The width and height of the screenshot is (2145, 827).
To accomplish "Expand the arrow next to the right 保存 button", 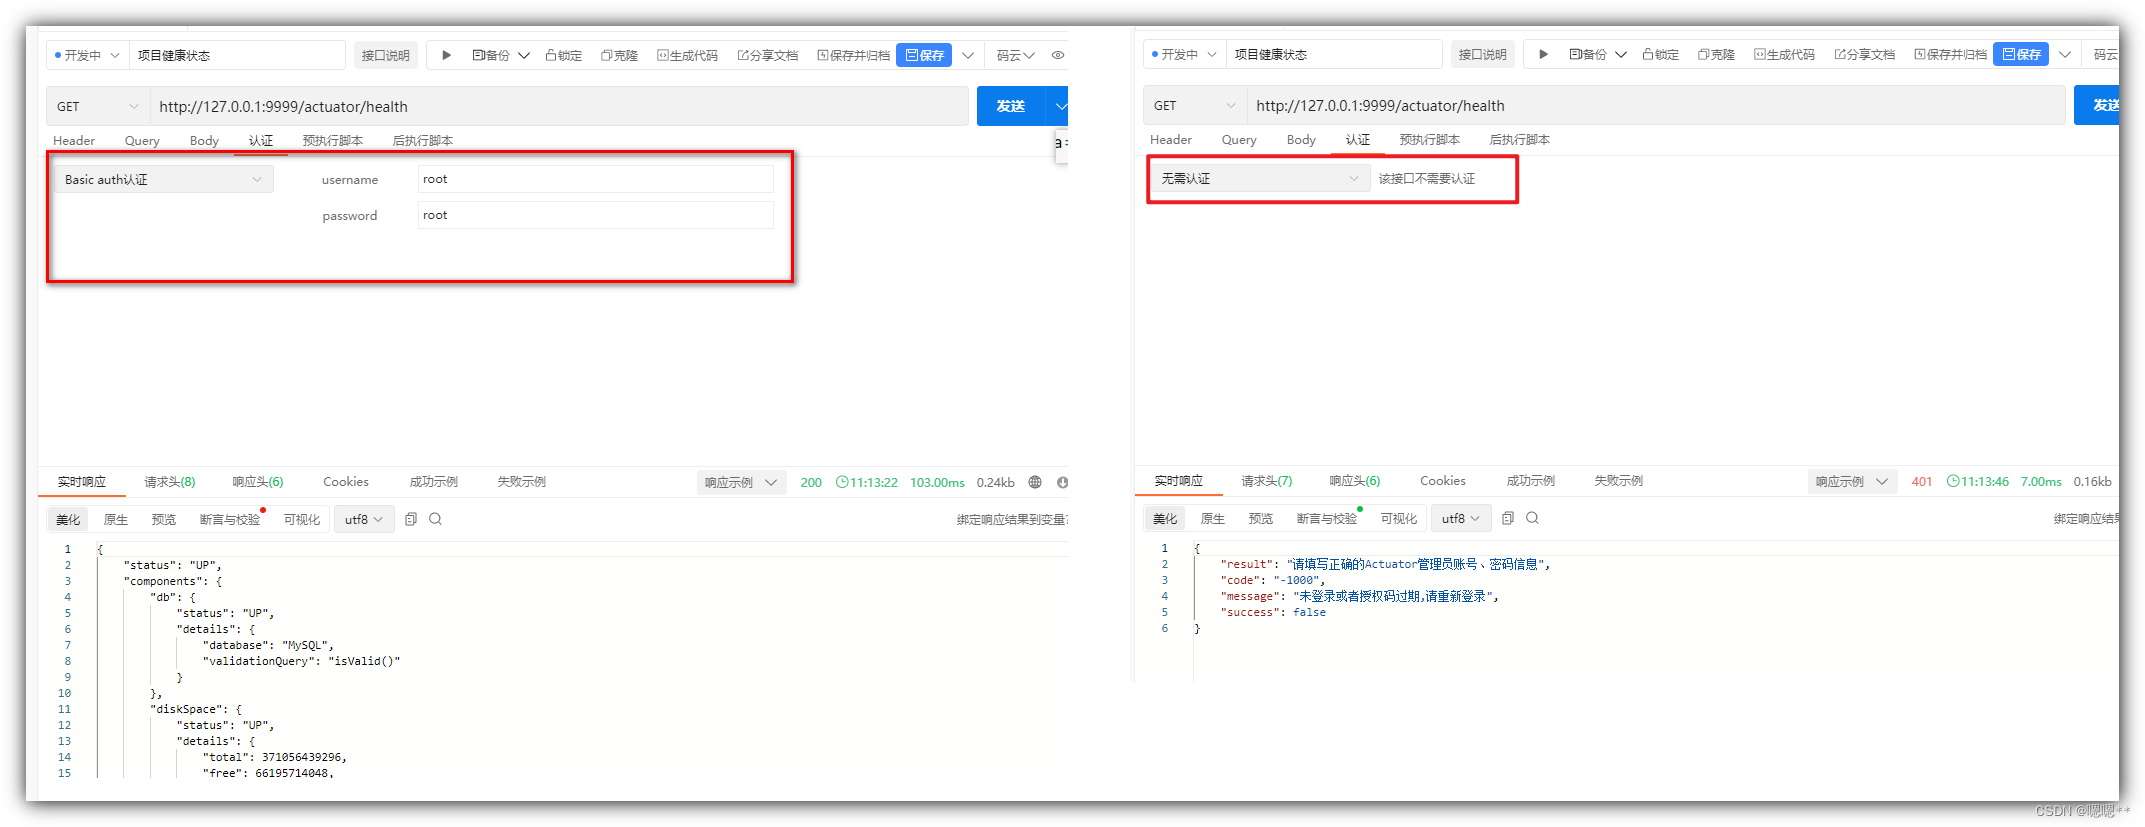I will click(x=2064, y=54).
